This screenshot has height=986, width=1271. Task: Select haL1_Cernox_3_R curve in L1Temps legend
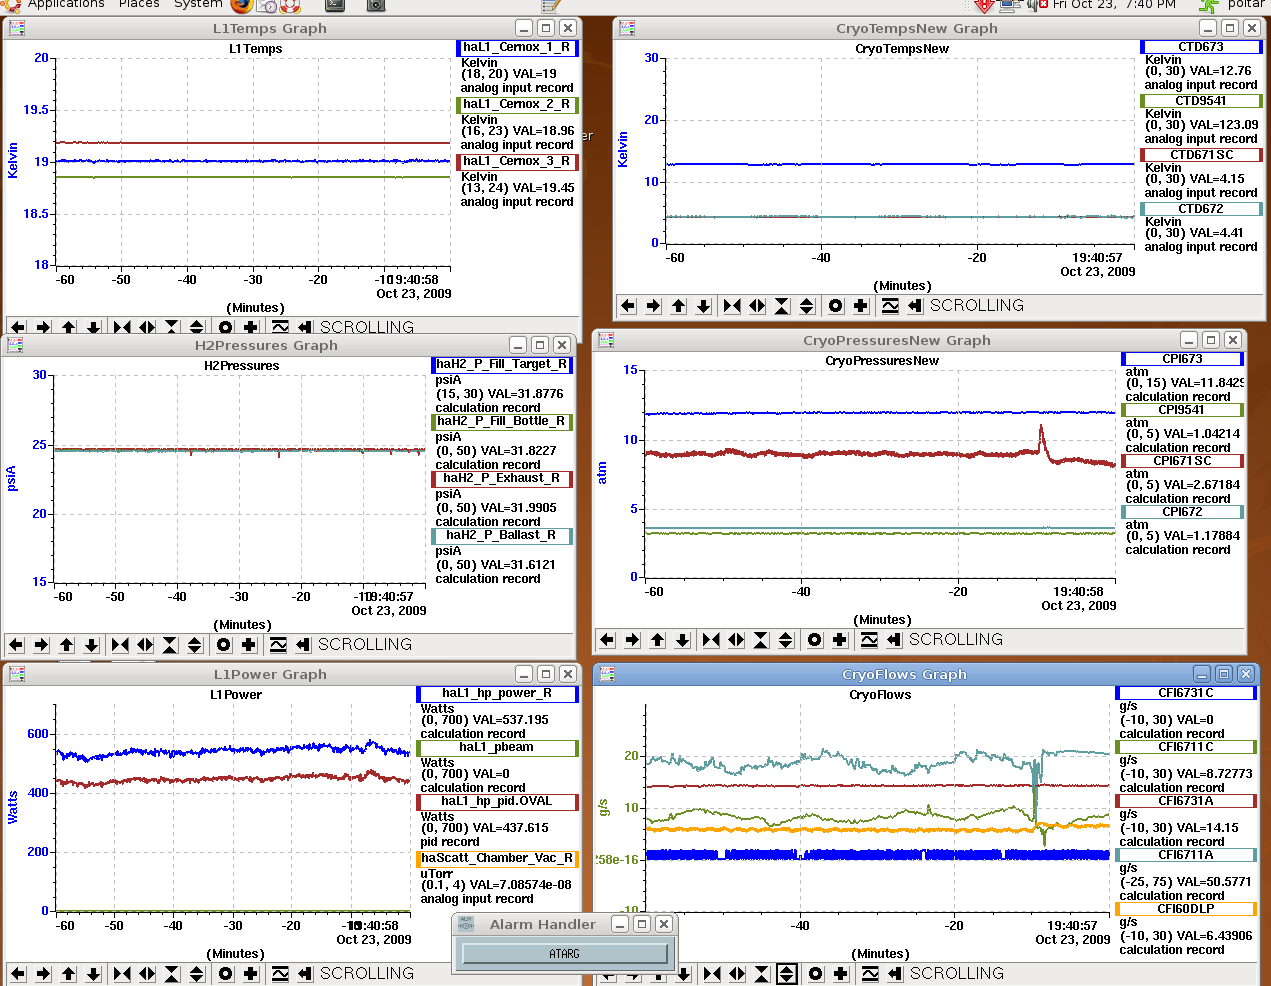tap(517, 161)
